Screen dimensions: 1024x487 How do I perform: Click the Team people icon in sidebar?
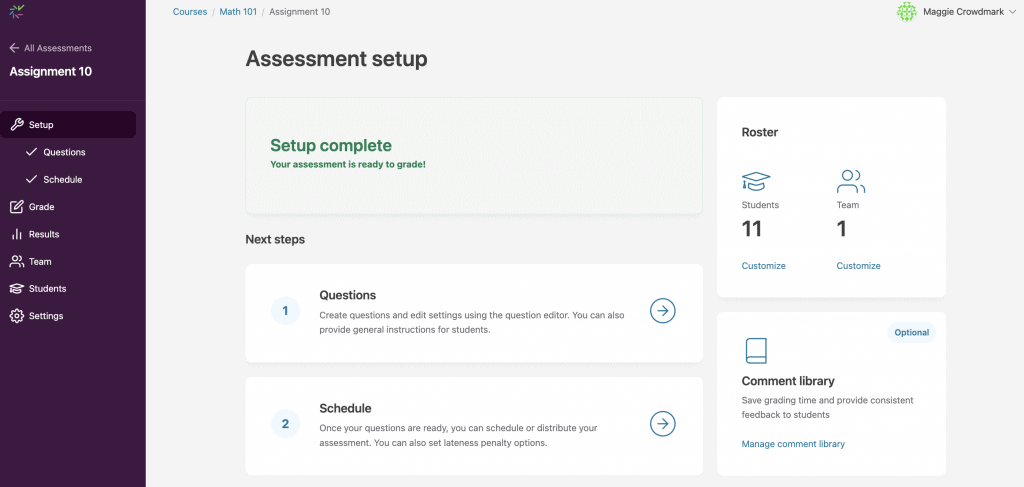click(x=16, y=262)
